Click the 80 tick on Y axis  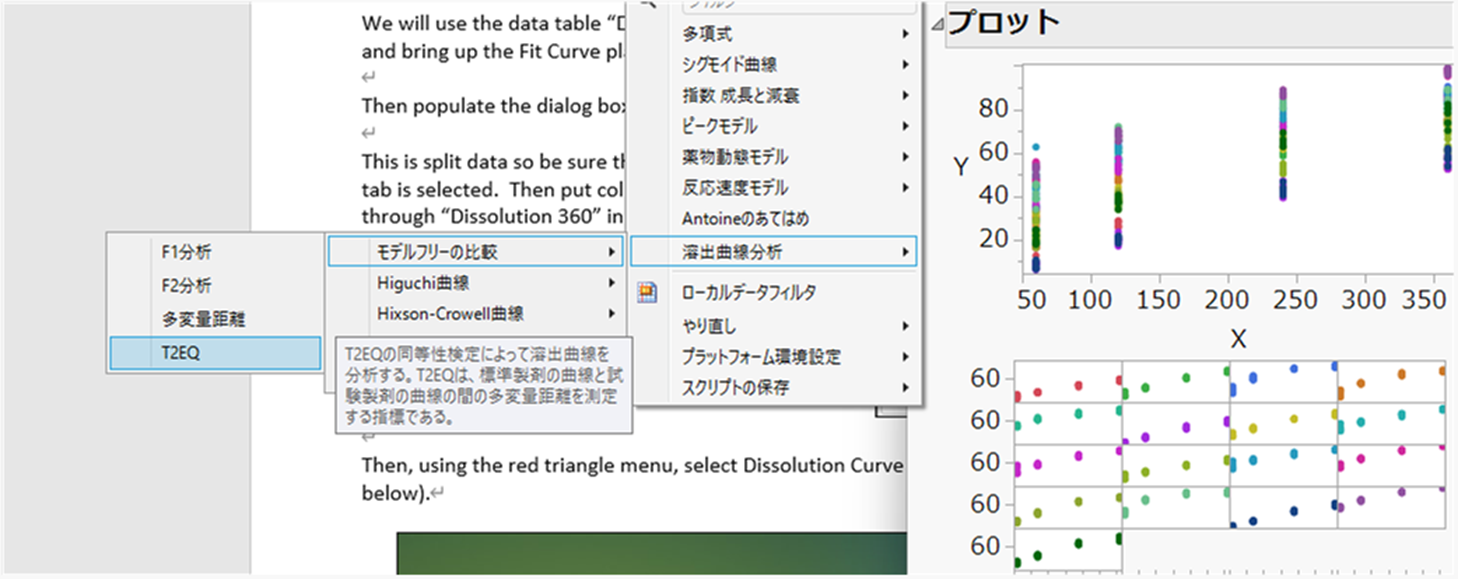tap(995, 110)
